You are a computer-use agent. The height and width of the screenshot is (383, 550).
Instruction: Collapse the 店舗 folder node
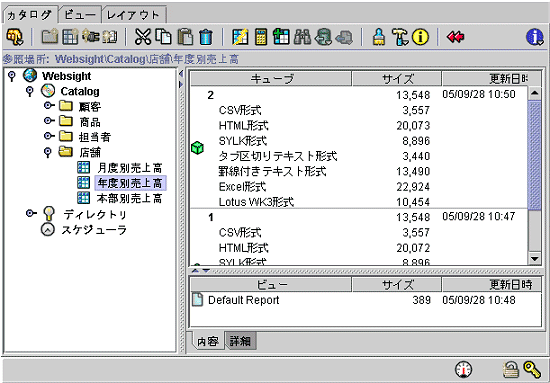pos(48,153)
